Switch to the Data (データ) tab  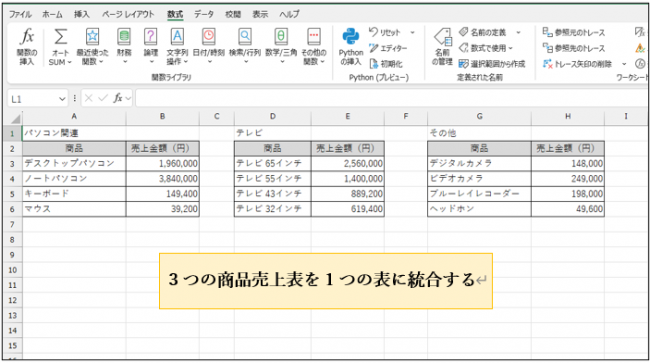[x=204, y=14]
